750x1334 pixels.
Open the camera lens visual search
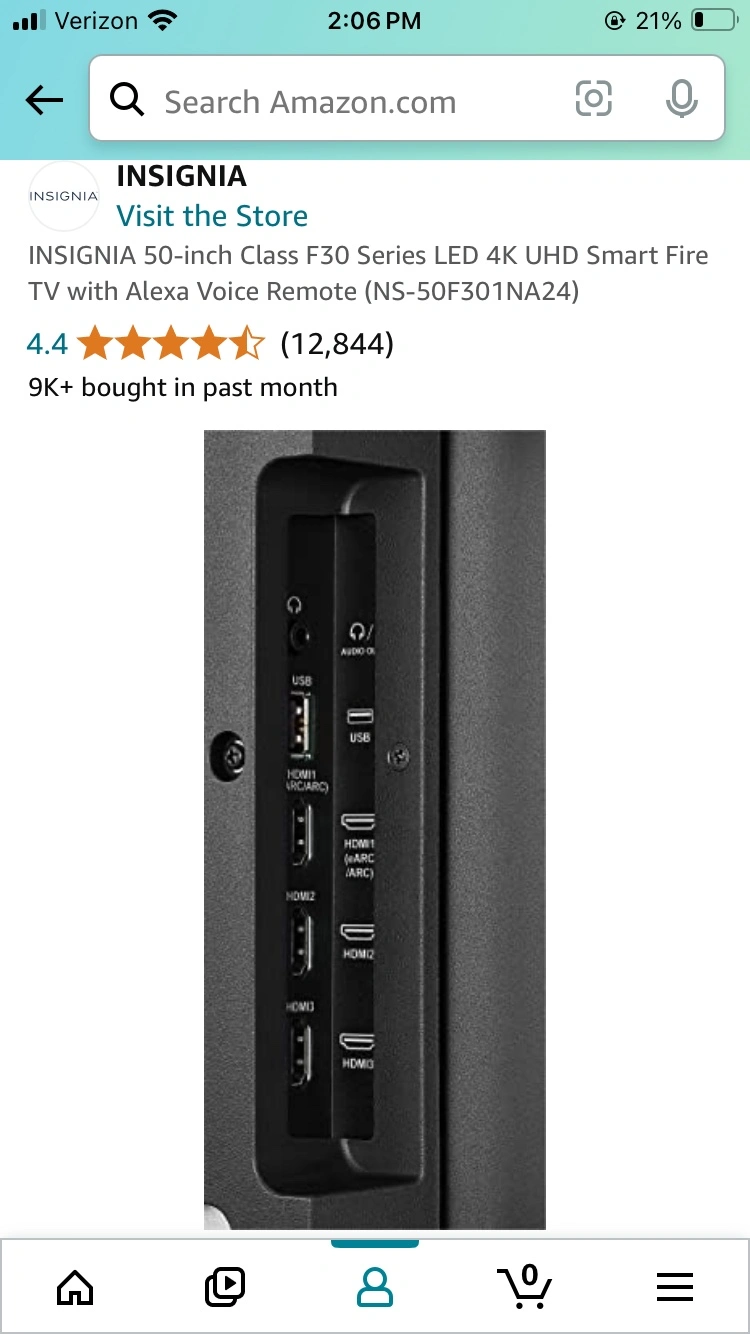[x=593, y=98]
